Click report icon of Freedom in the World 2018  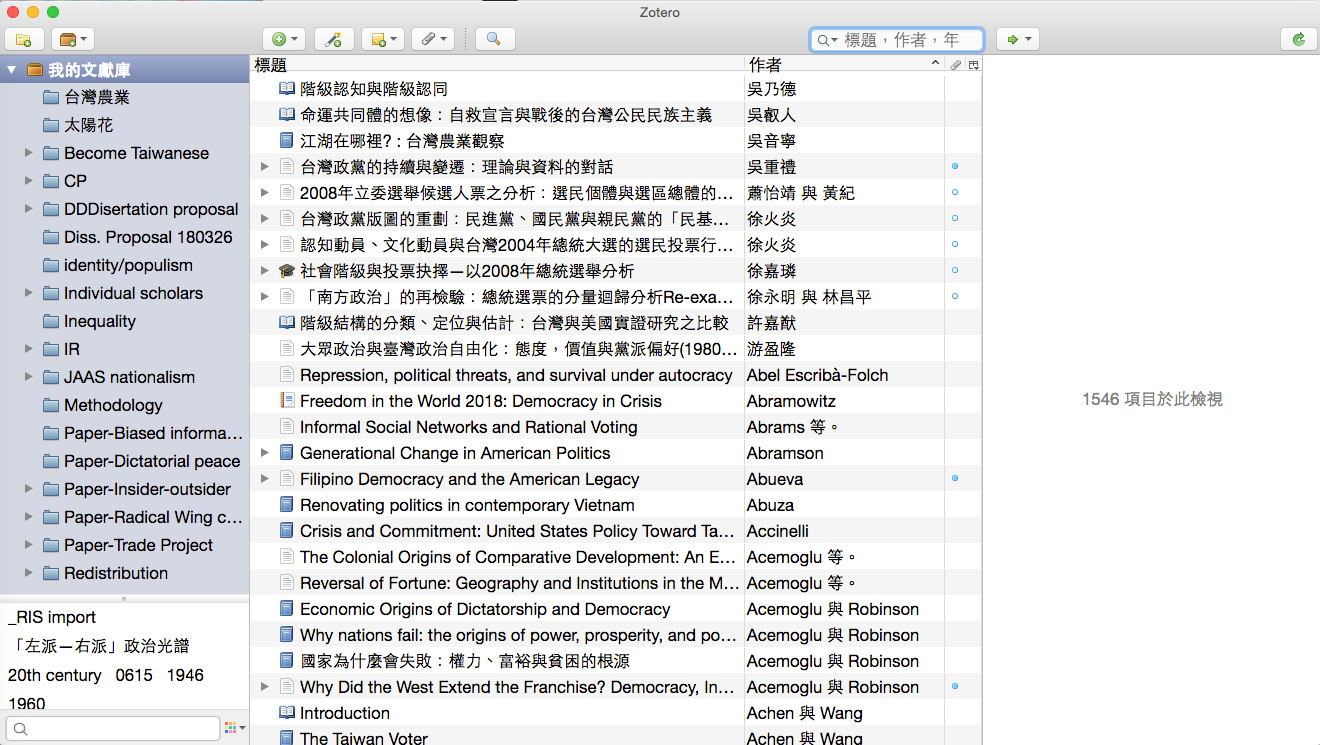point(287,401)
